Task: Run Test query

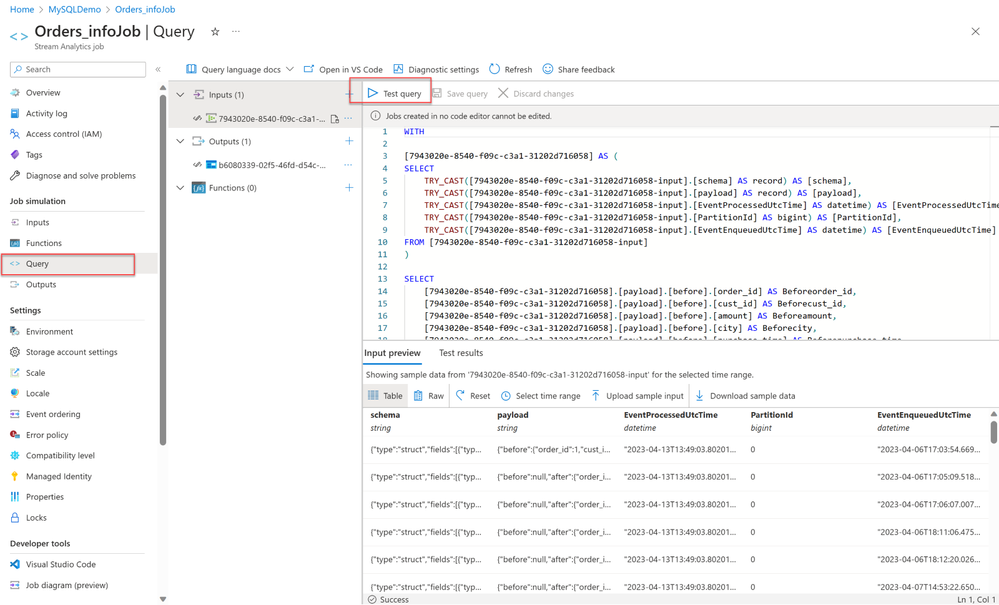Action: click(x=394, y=94)
